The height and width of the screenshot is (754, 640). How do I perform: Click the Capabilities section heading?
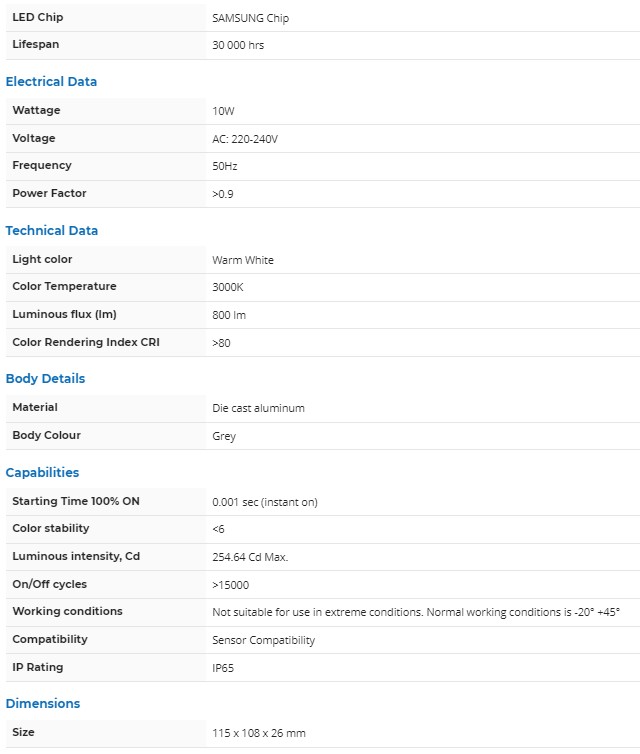tap(42, 473)
